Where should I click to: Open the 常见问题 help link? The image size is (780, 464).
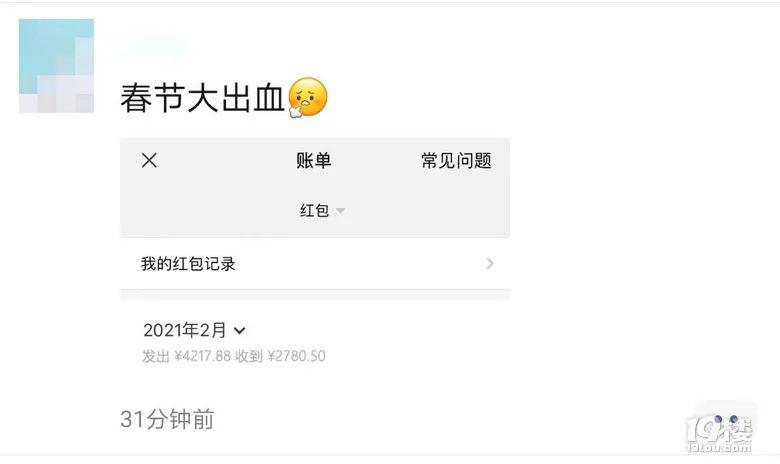point(456,161)
